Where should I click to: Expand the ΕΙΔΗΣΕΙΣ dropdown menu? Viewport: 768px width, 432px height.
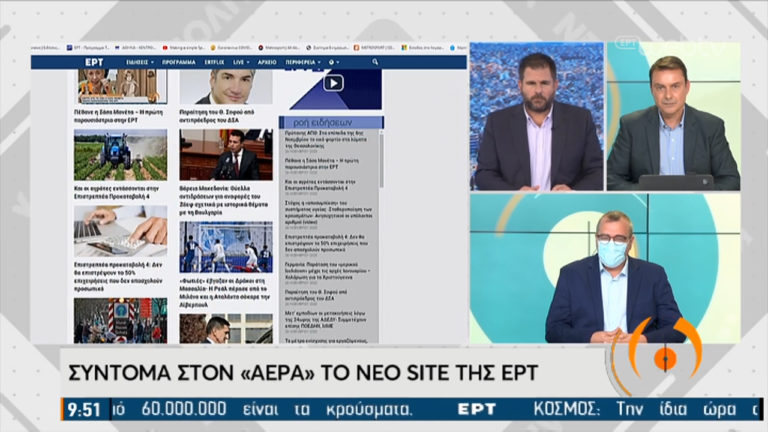pyautogui.click(x=140, y=62)
